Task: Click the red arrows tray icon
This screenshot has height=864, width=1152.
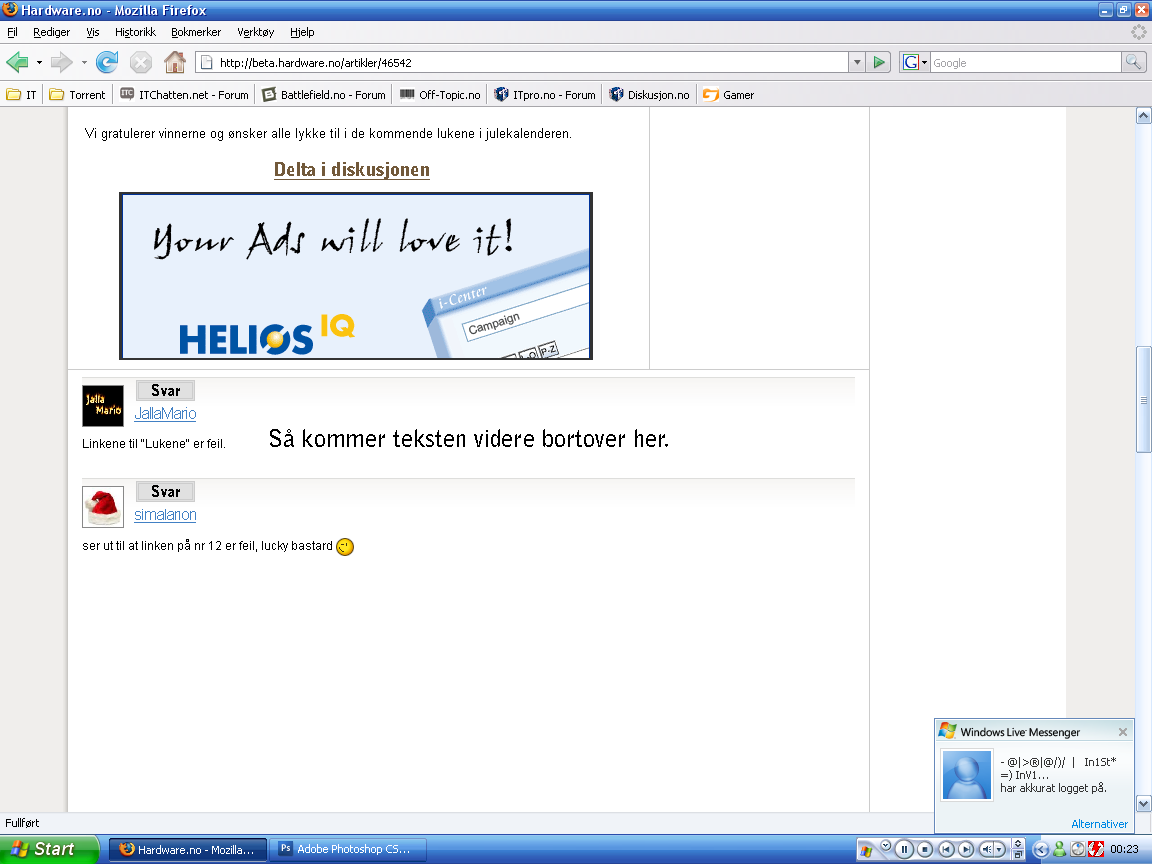Action: tap(1095, 849)
